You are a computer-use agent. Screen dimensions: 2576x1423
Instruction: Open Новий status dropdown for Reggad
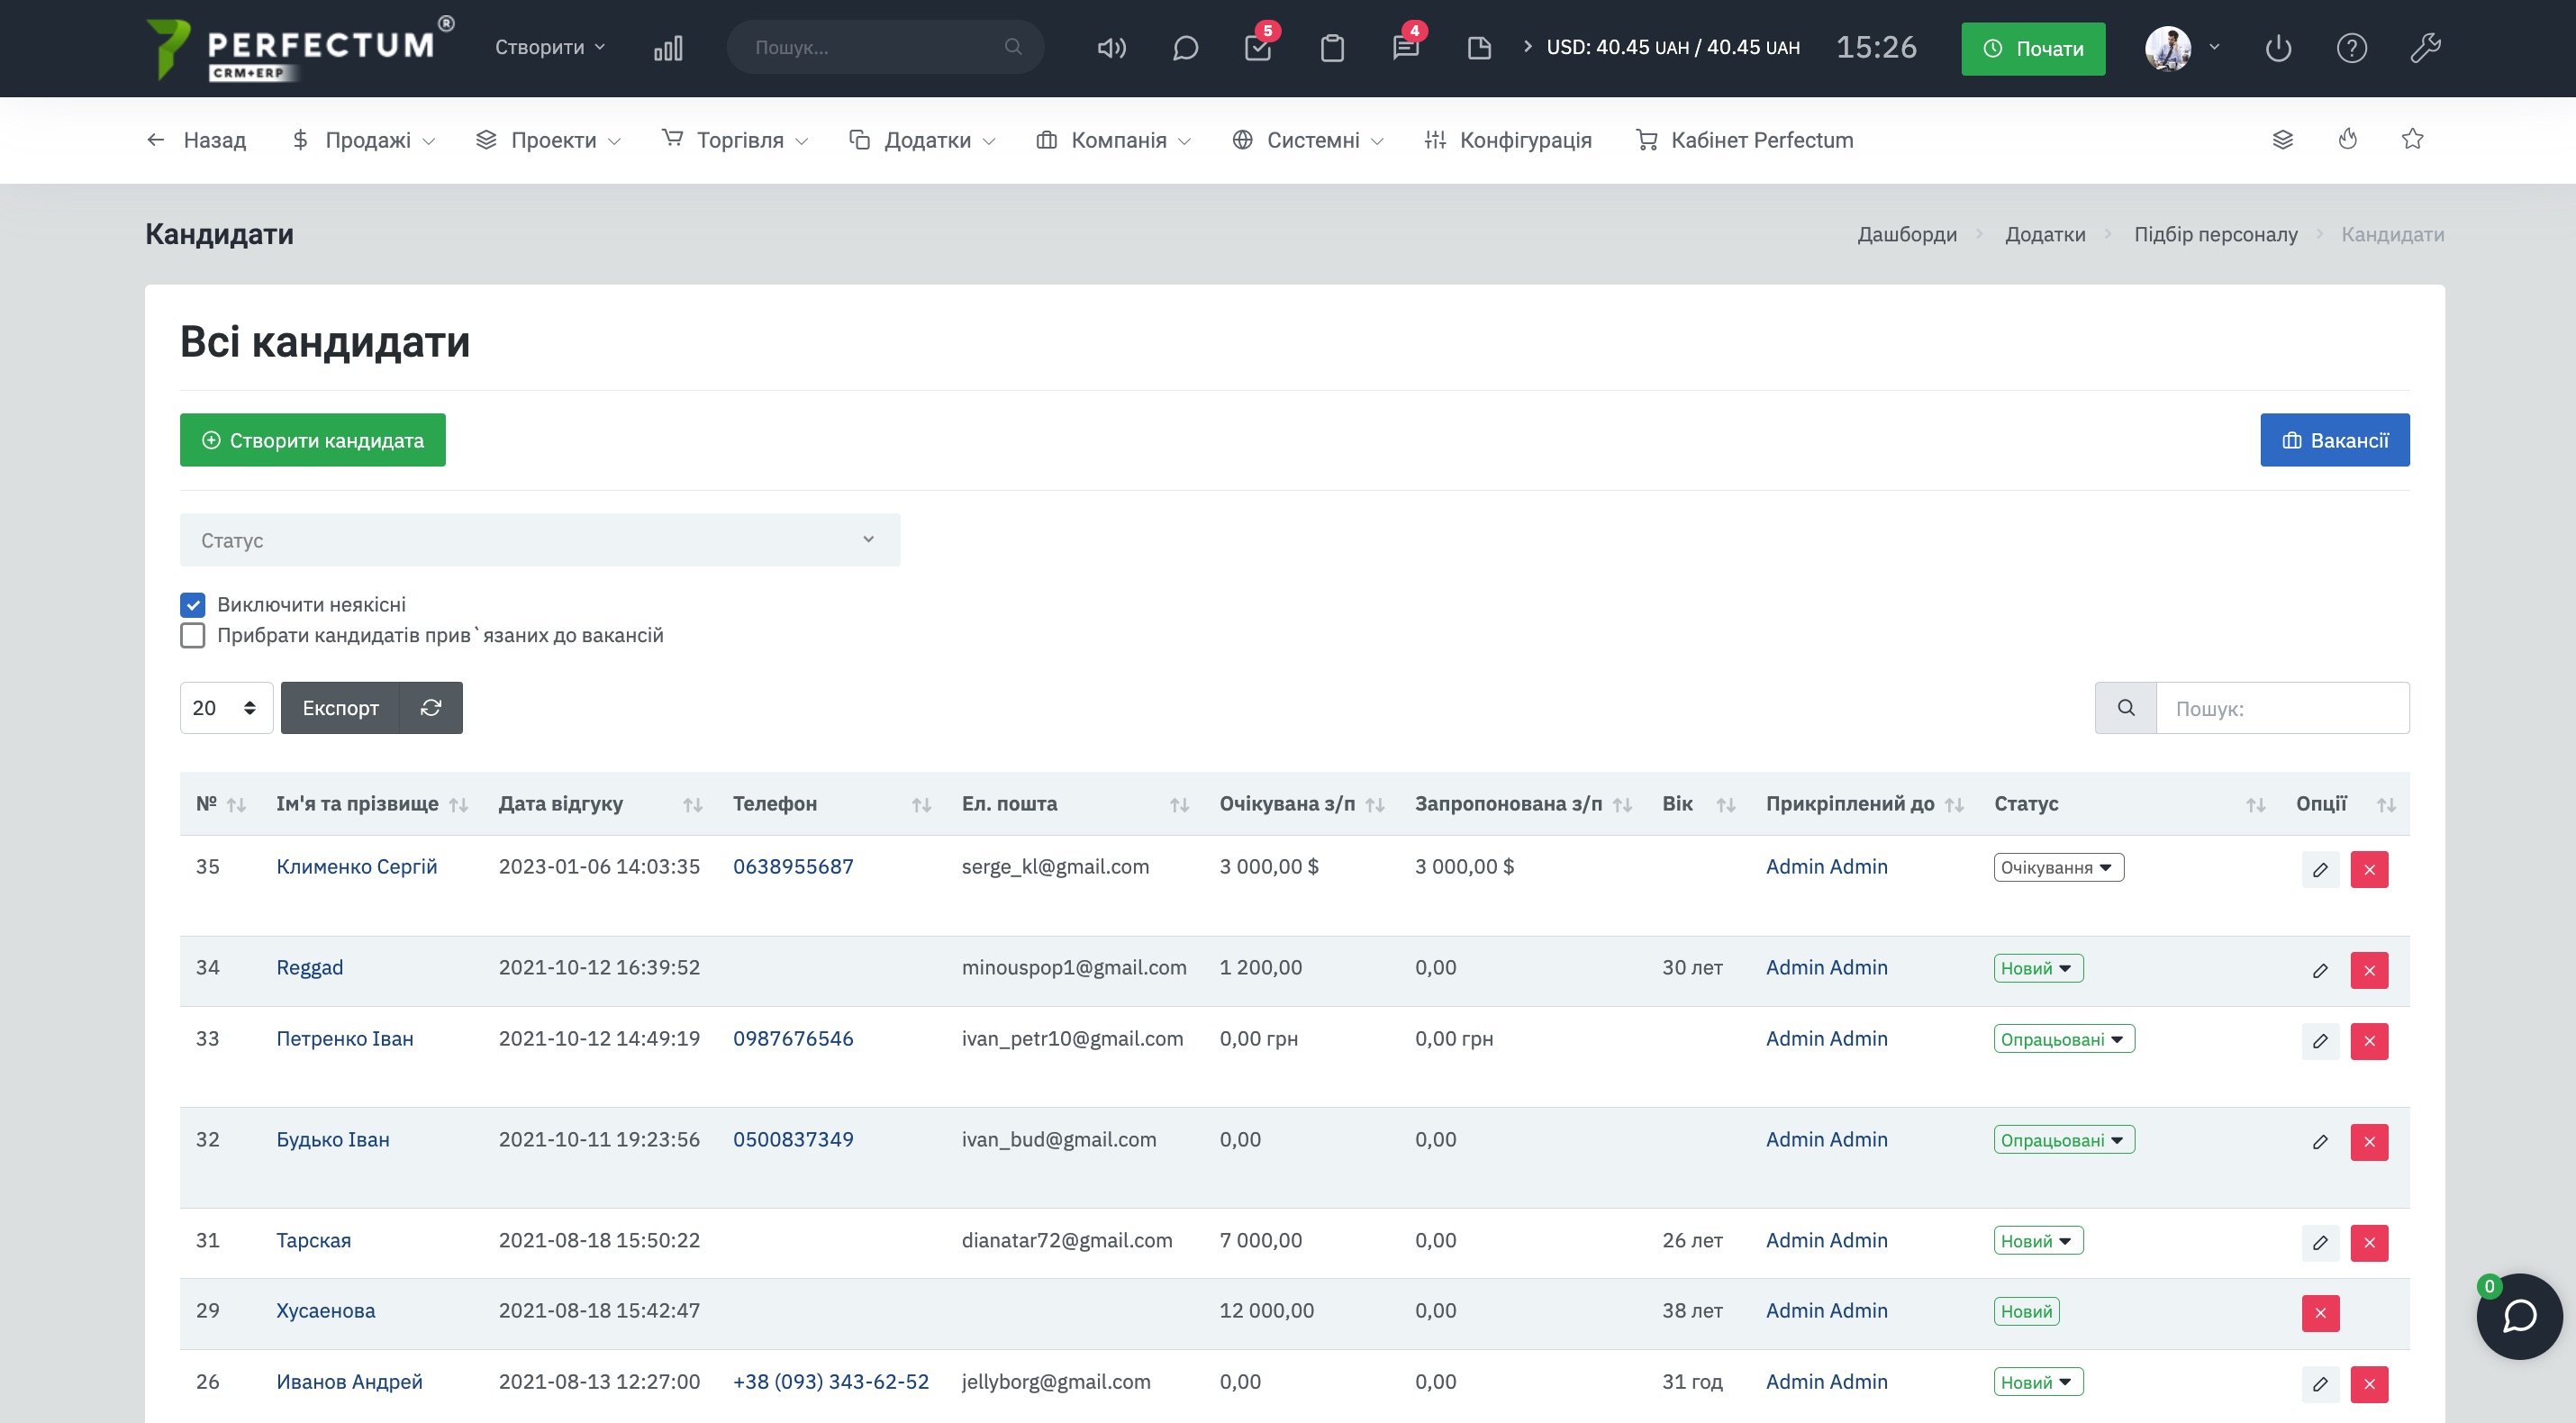click(2038, 968)
